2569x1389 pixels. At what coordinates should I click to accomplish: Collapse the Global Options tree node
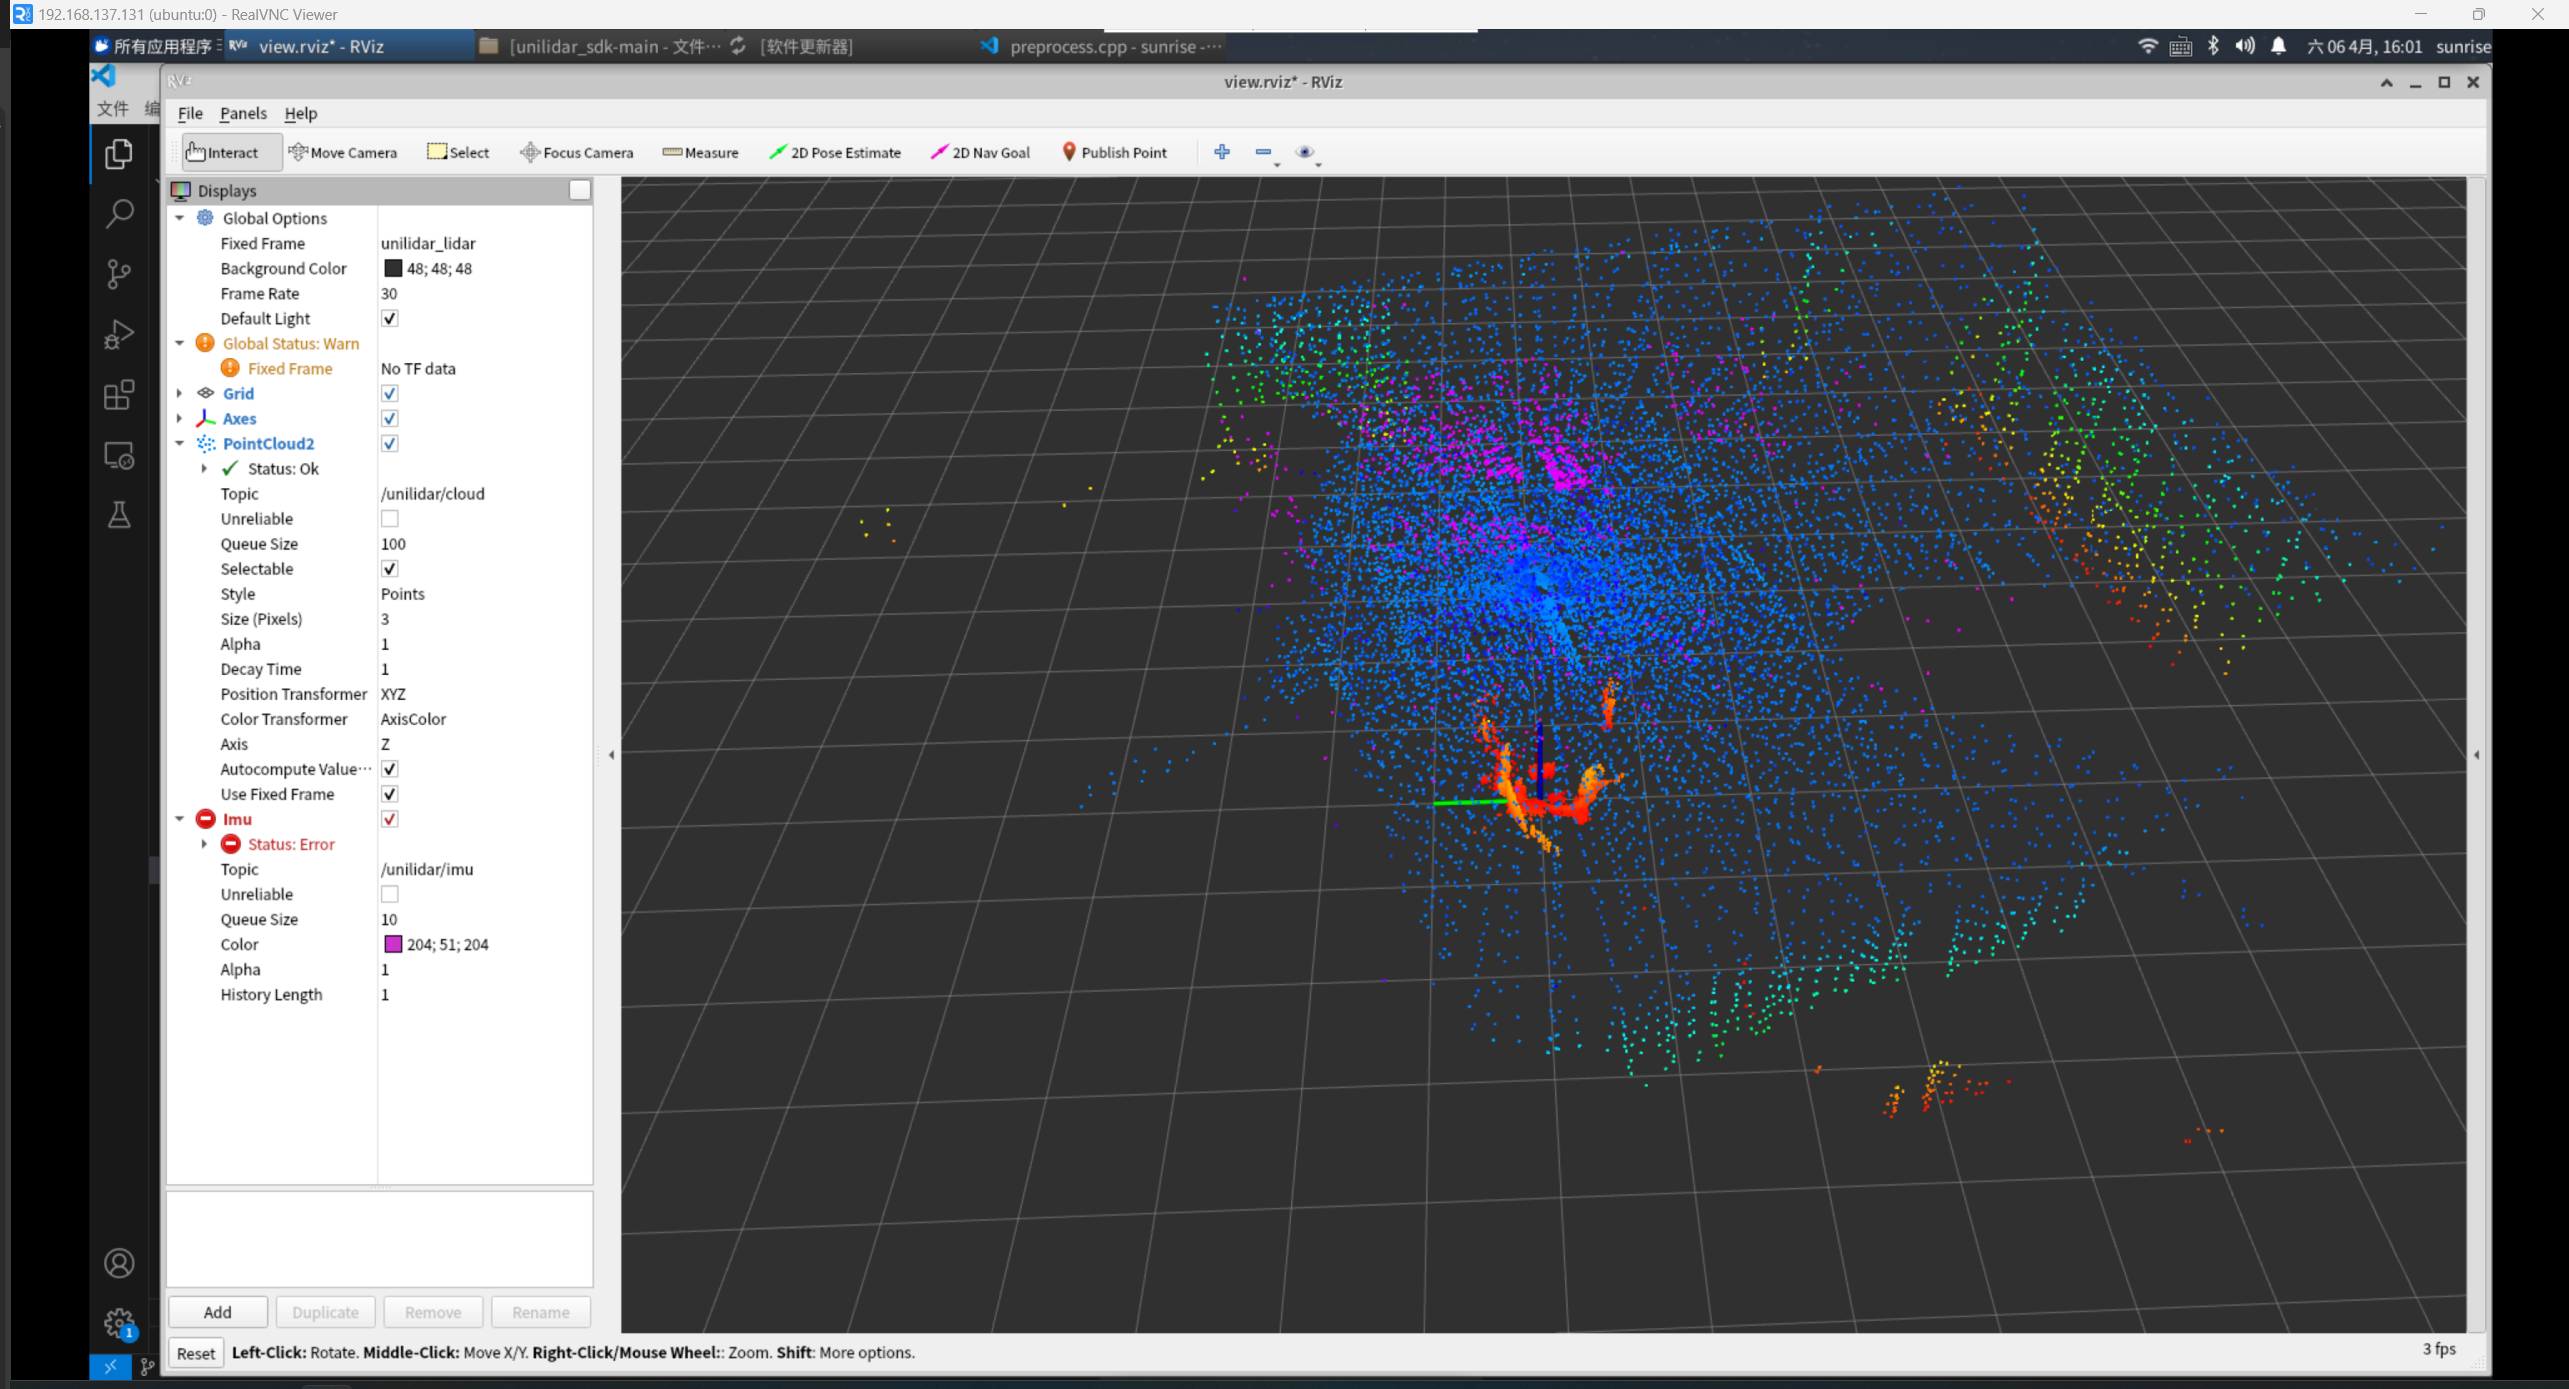tap(180, 218)
